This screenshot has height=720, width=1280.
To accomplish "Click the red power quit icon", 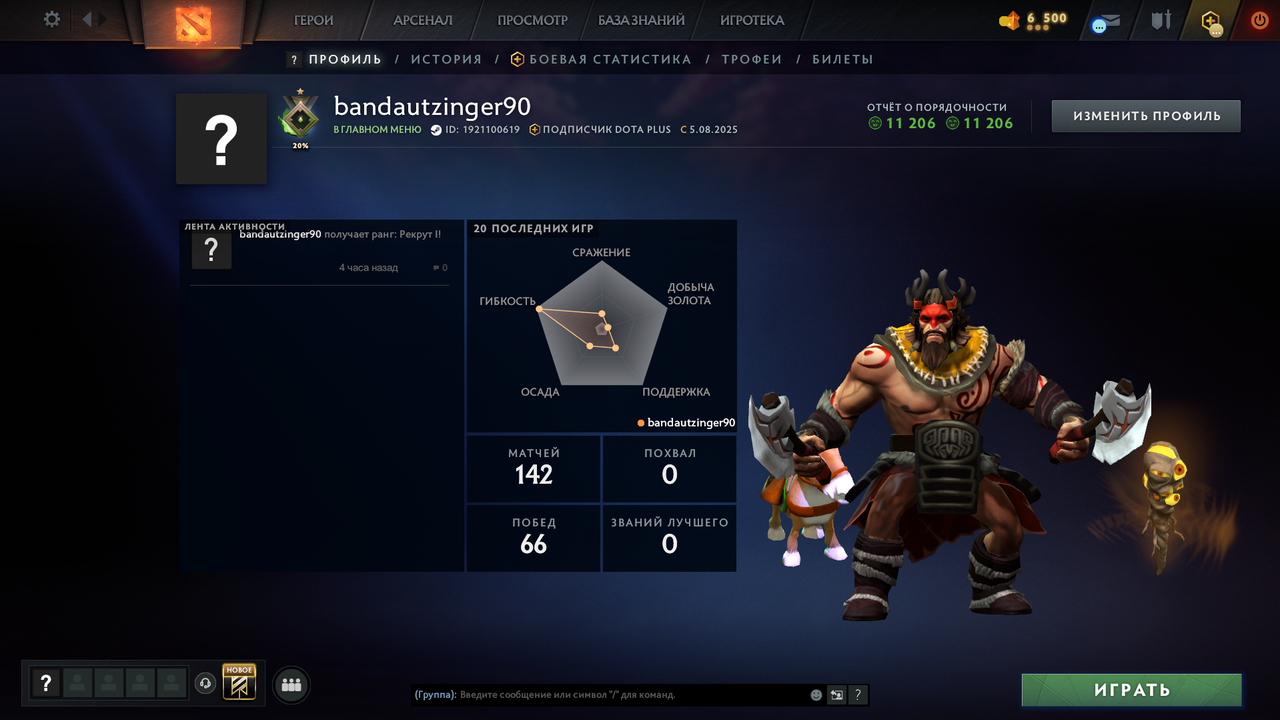I will point(1259,20).
